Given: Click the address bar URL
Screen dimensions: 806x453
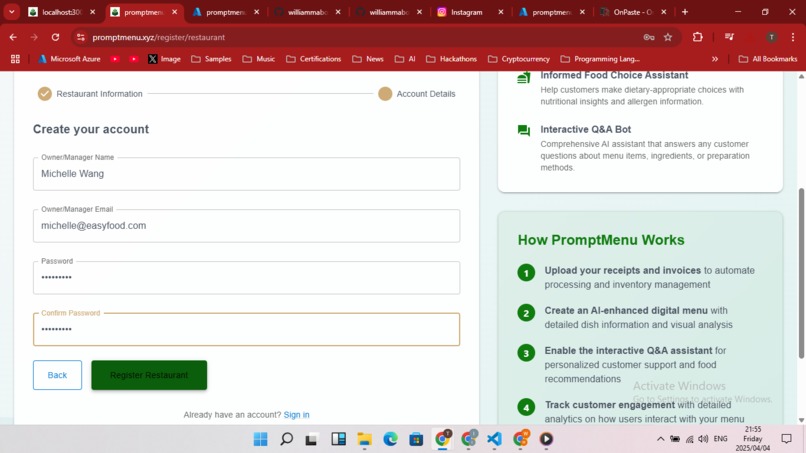Looking at the screenshot, I should coord(158,37).
